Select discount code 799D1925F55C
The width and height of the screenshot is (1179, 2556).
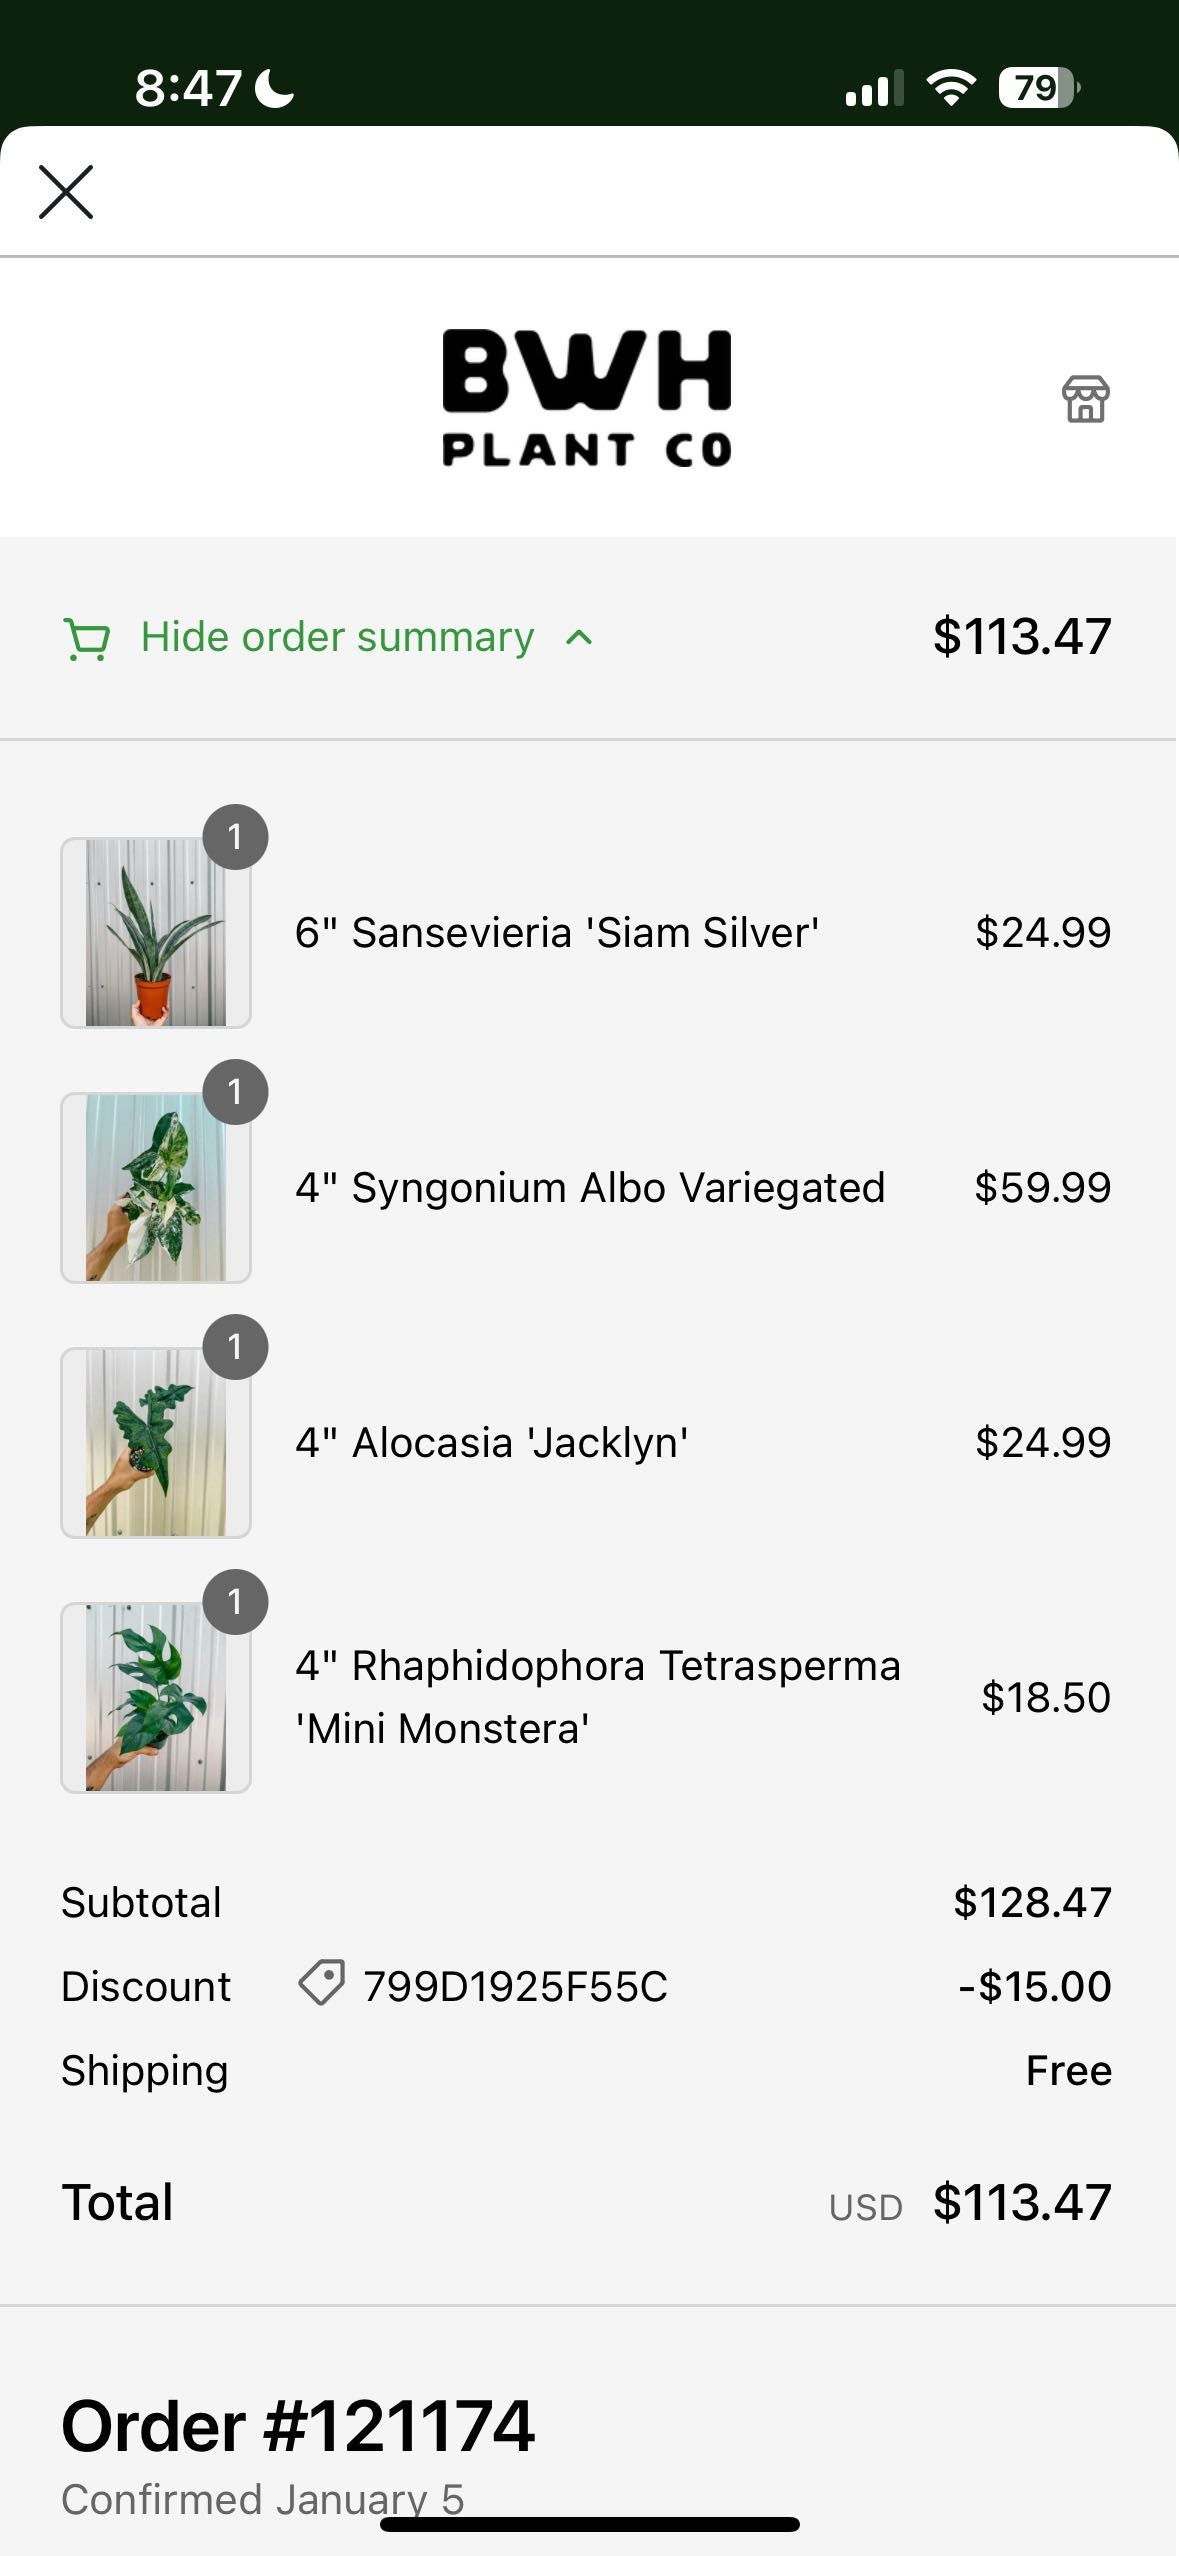pos(515,1986)
